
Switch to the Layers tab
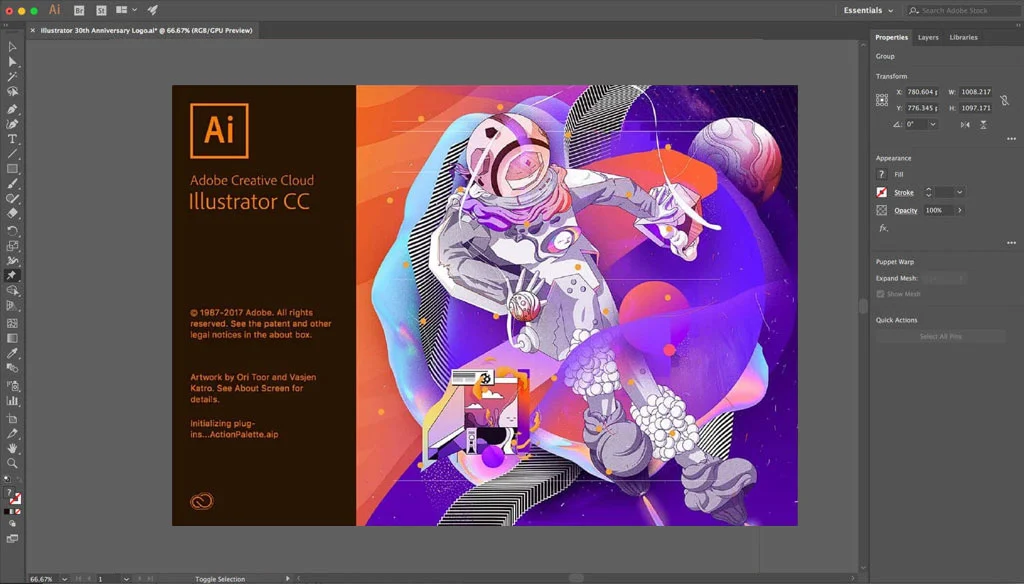[928, 37]
